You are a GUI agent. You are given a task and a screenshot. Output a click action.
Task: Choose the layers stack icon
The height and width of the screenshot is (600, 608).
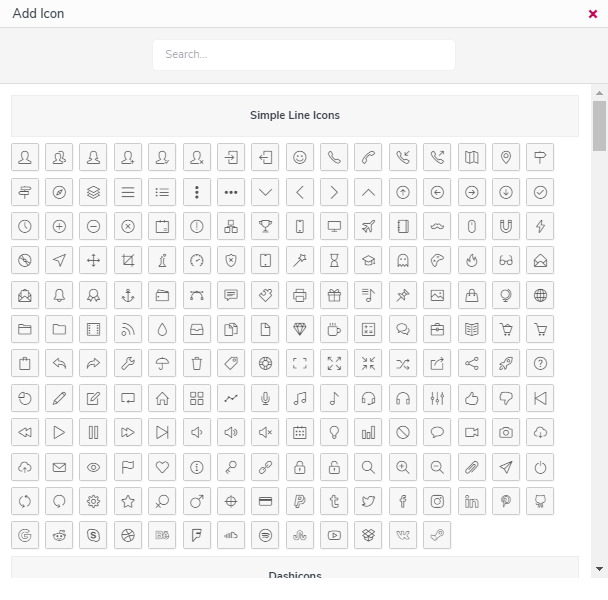point(93,192)
